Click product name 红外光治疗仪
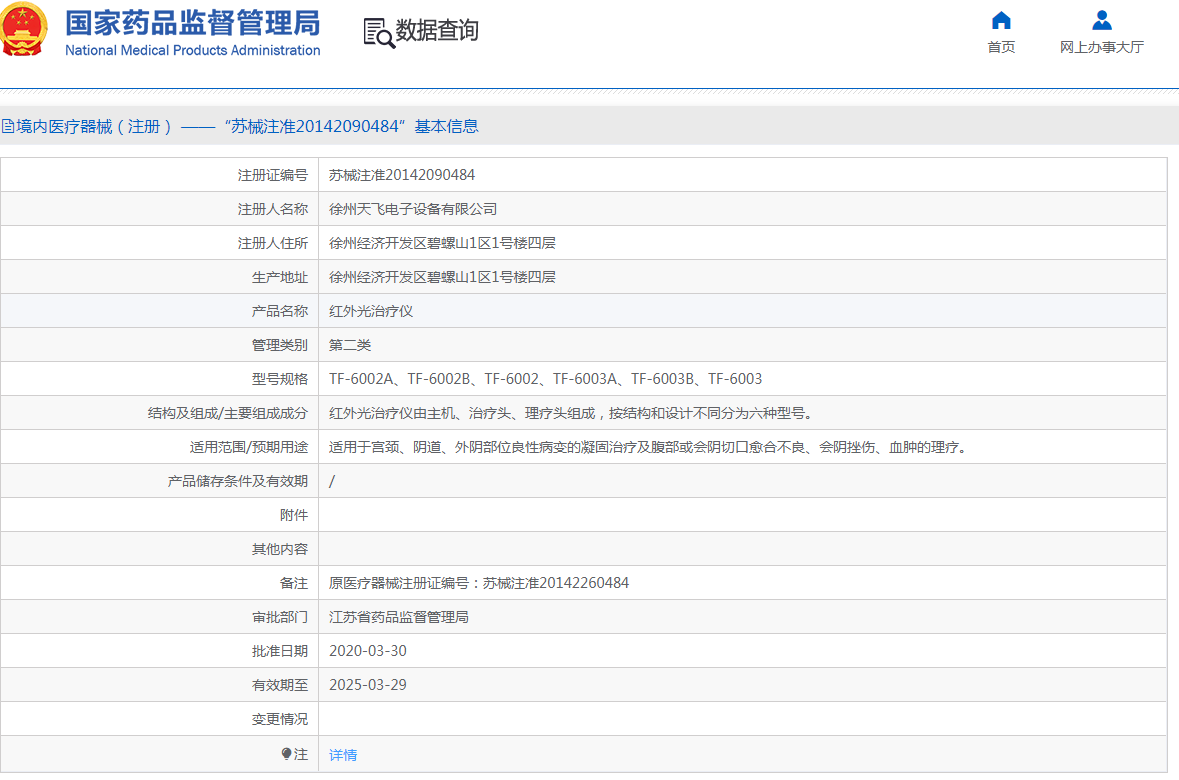 [371, 311]
